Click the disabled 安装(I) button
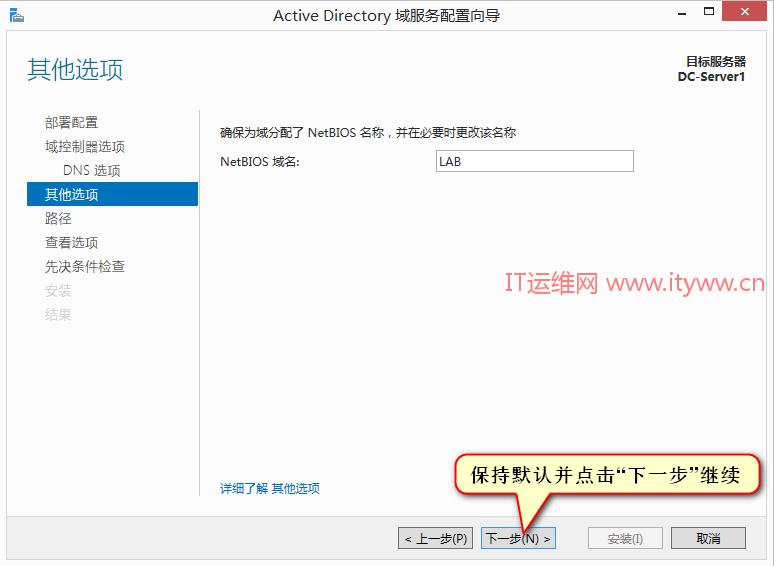 (625, 538)
